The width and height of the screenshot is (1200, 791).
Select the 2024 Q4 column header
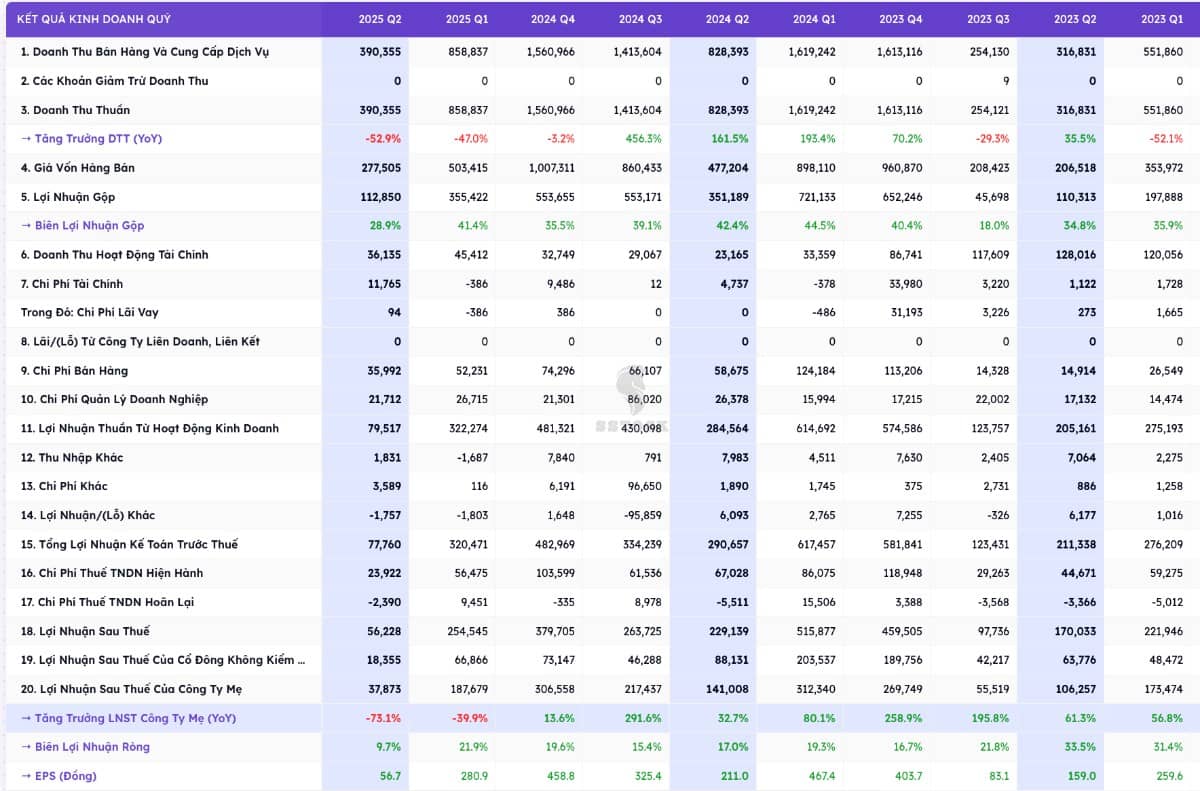coord(553,19)
